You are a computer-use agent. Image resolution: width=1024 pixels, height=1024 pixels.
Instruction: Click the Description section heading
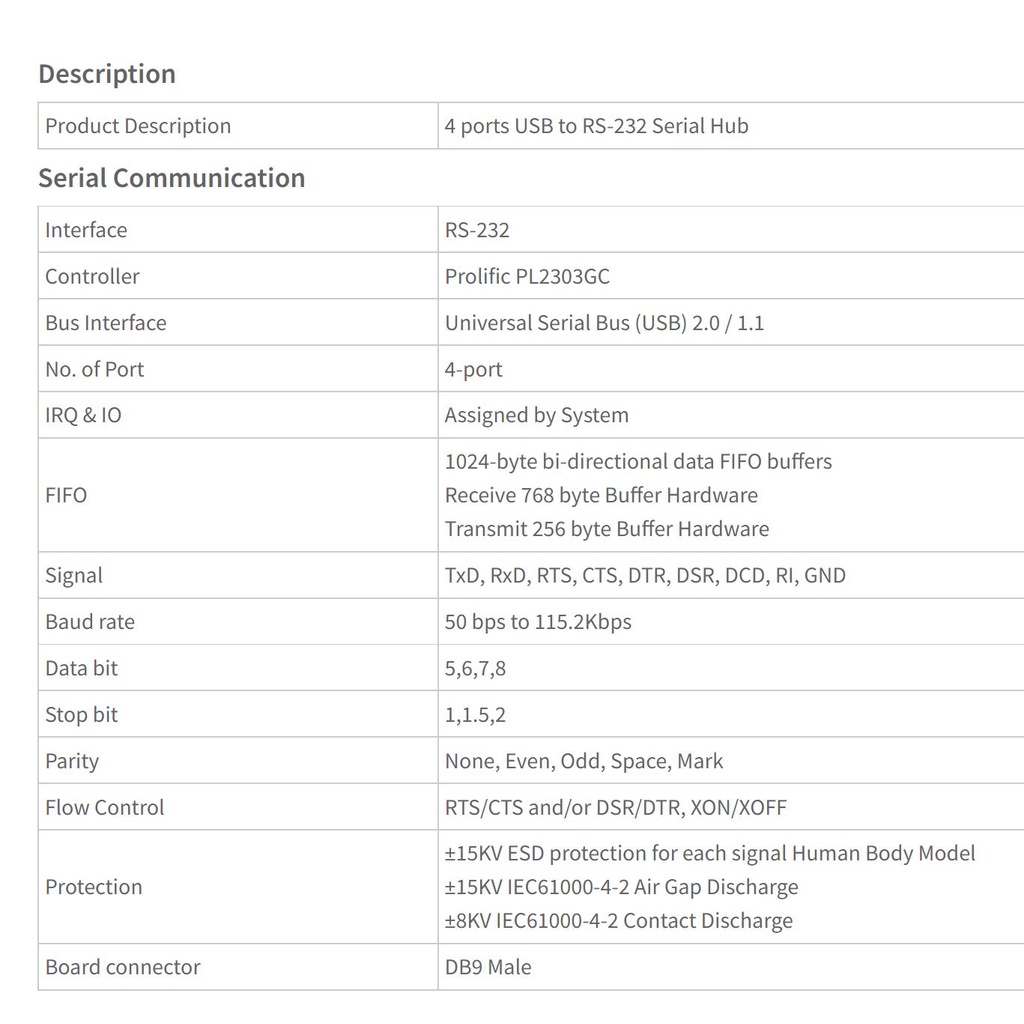coord(106,74)
